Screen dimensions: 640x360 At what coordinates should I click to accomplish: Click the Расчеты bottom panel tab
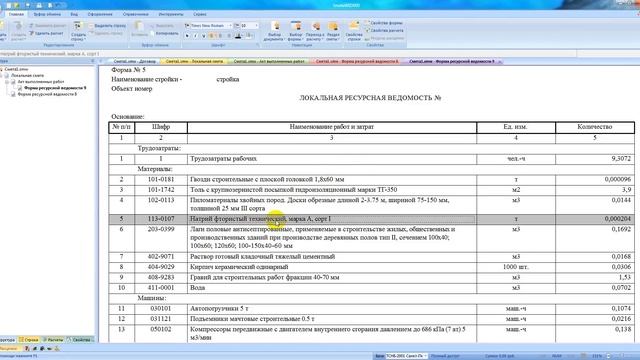point(53,340)
